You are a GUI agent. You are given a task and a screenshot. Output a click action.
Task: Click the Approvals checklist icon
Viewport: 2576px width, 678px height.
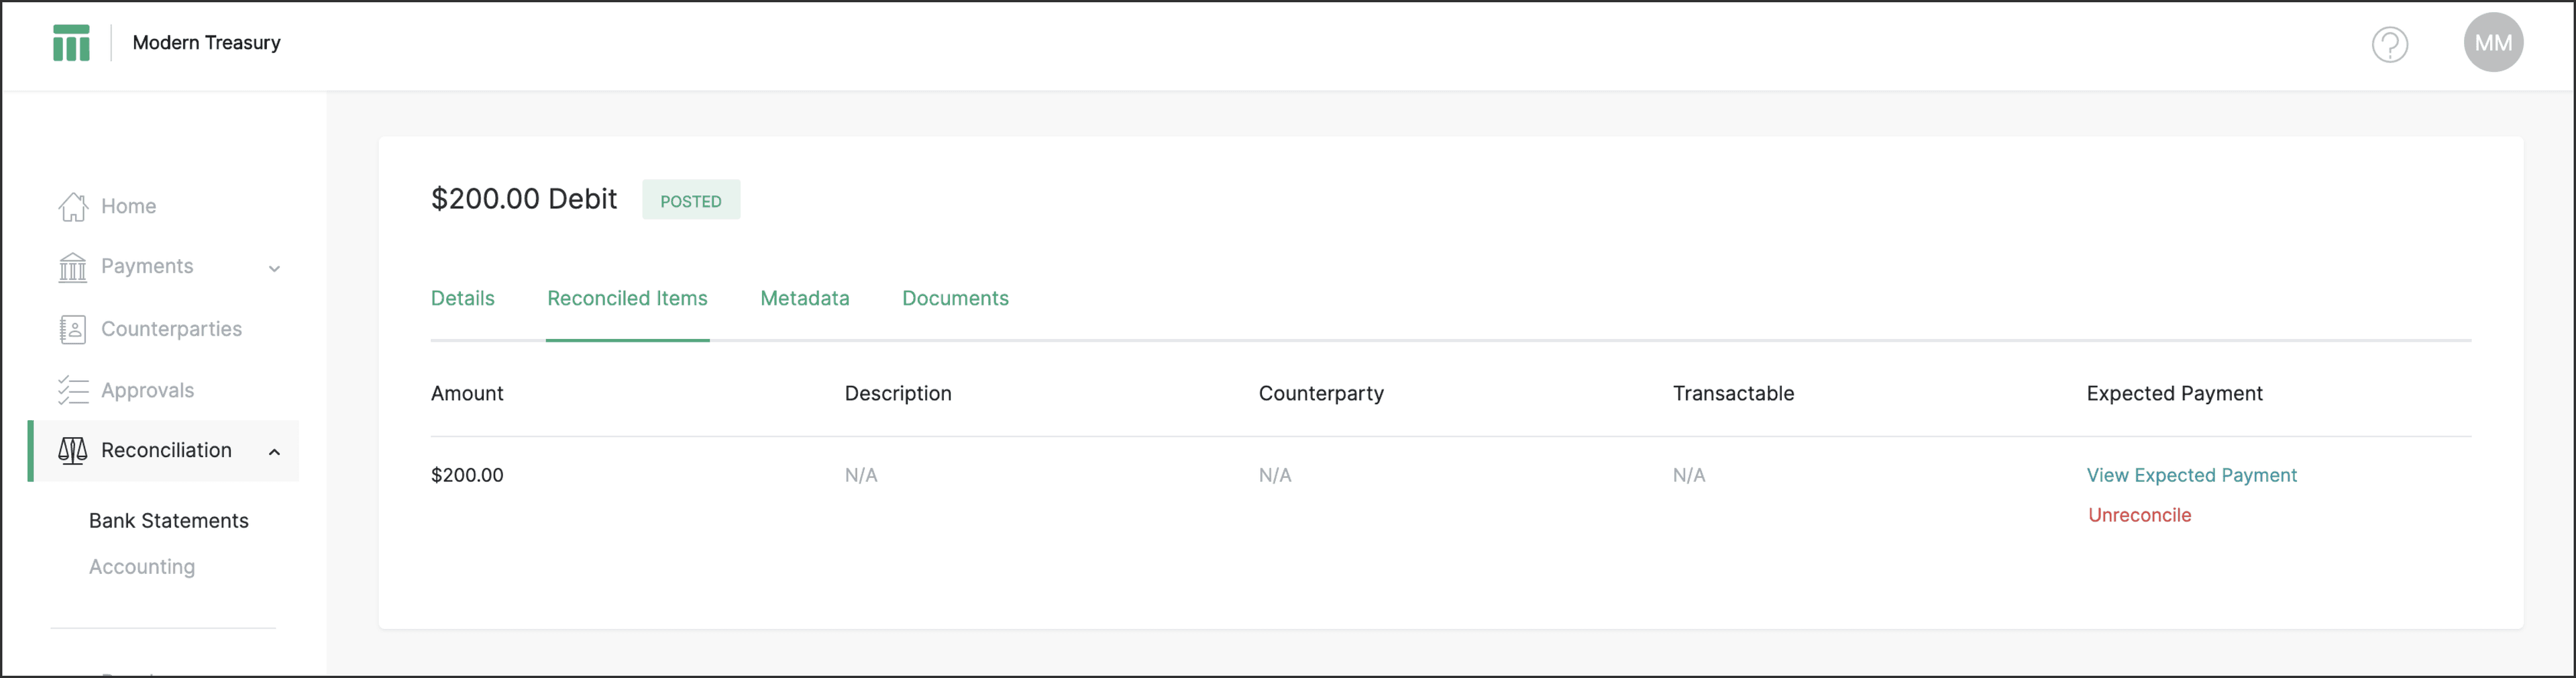(72, 390)
